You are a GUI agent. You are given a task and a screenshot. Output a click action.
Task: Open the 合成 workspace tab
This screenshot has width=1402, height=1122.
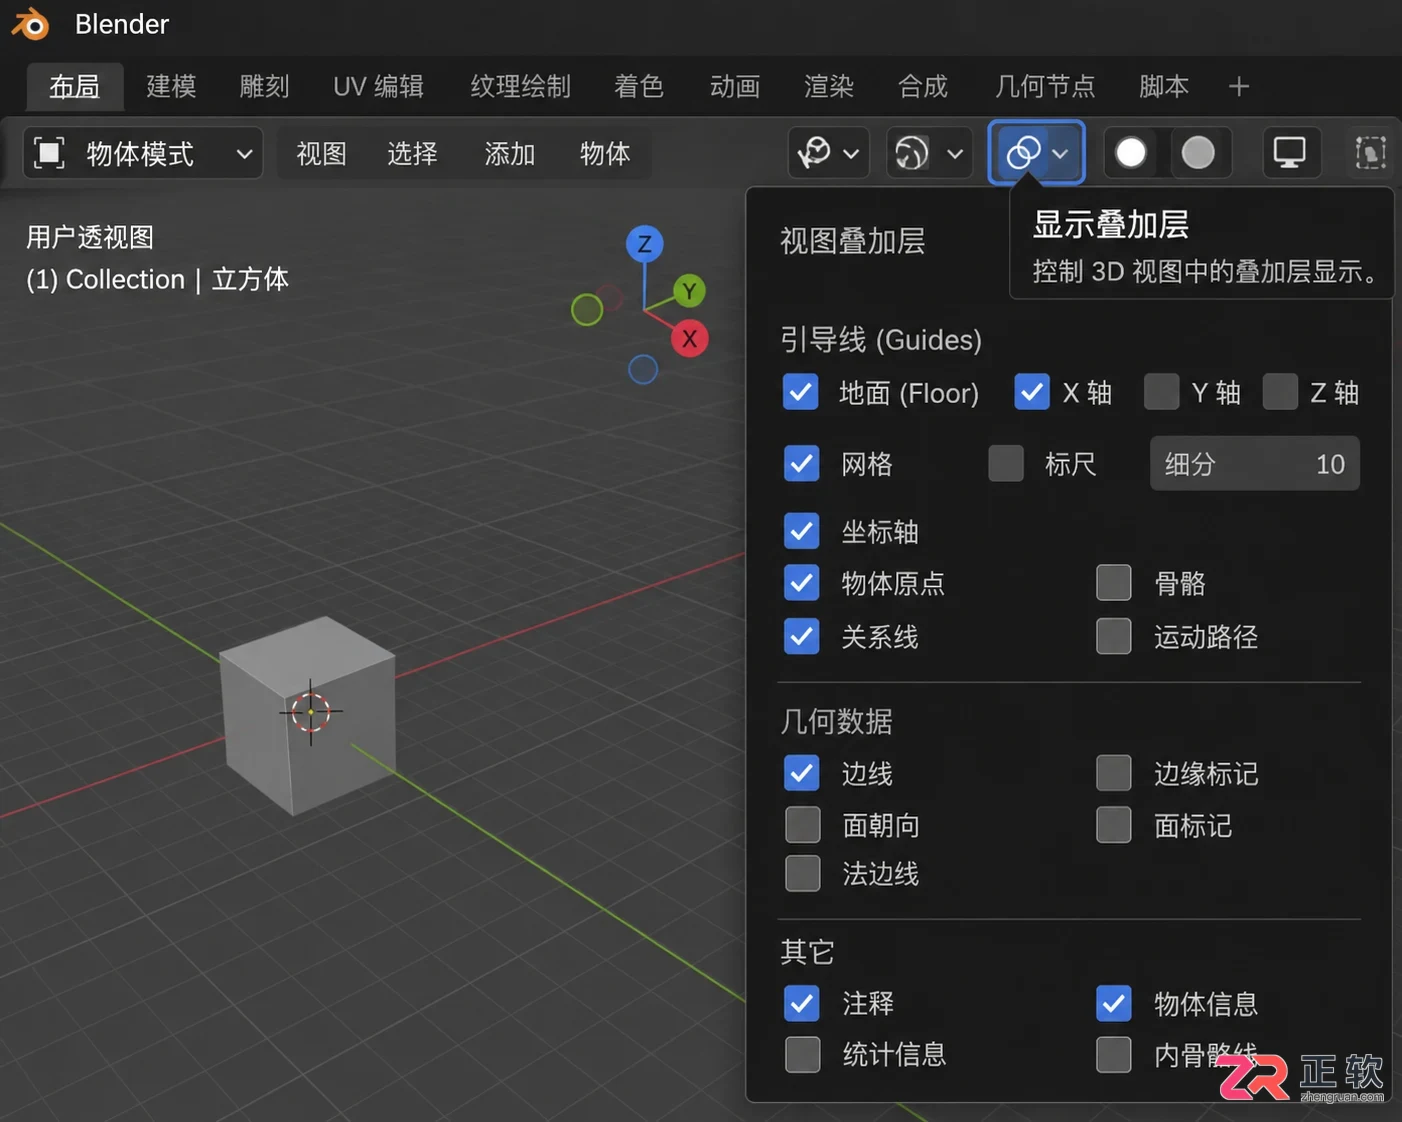click(923, 87)
